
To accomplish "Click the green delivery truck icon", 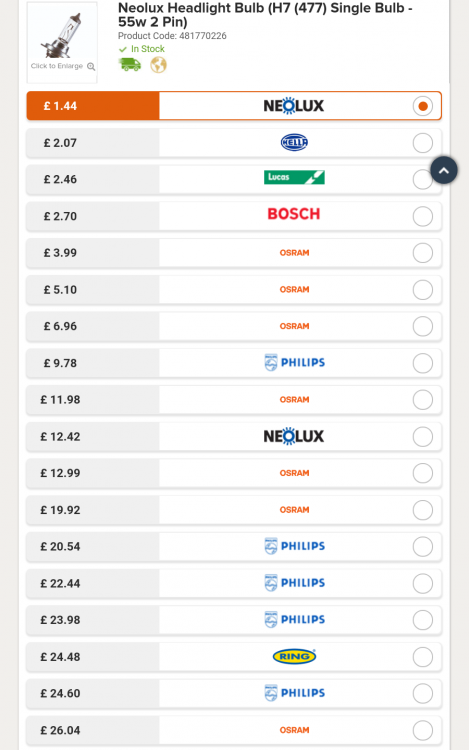I will [x=130, y=64].
